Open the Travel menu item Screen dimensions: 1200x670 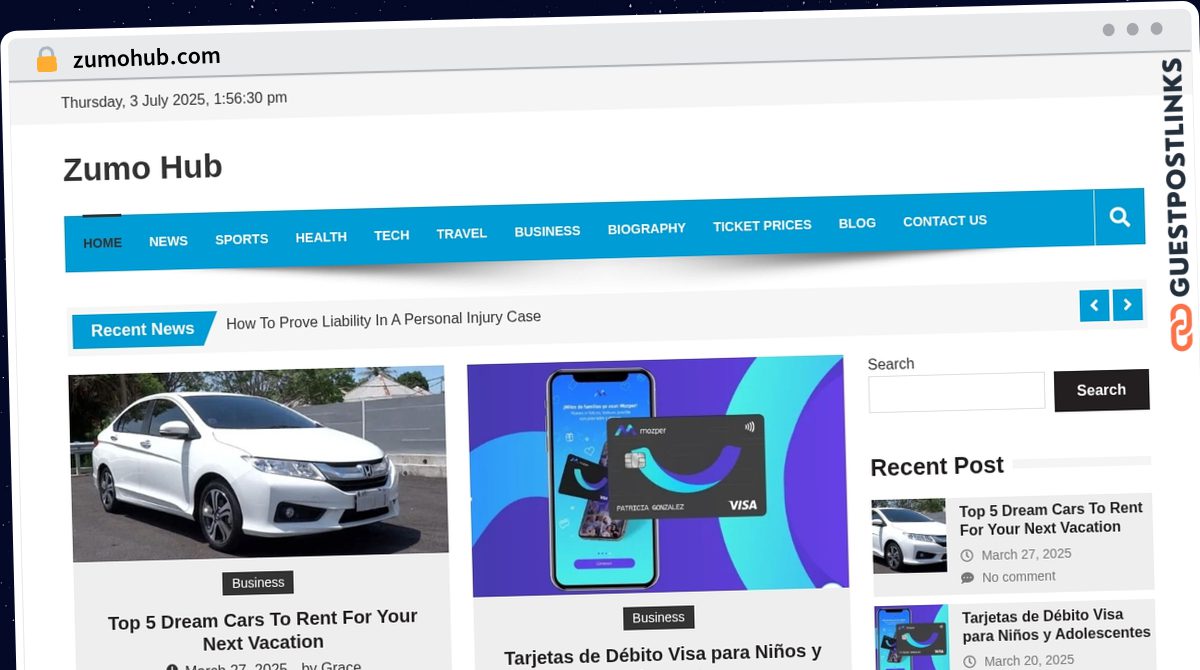[462, 233]
